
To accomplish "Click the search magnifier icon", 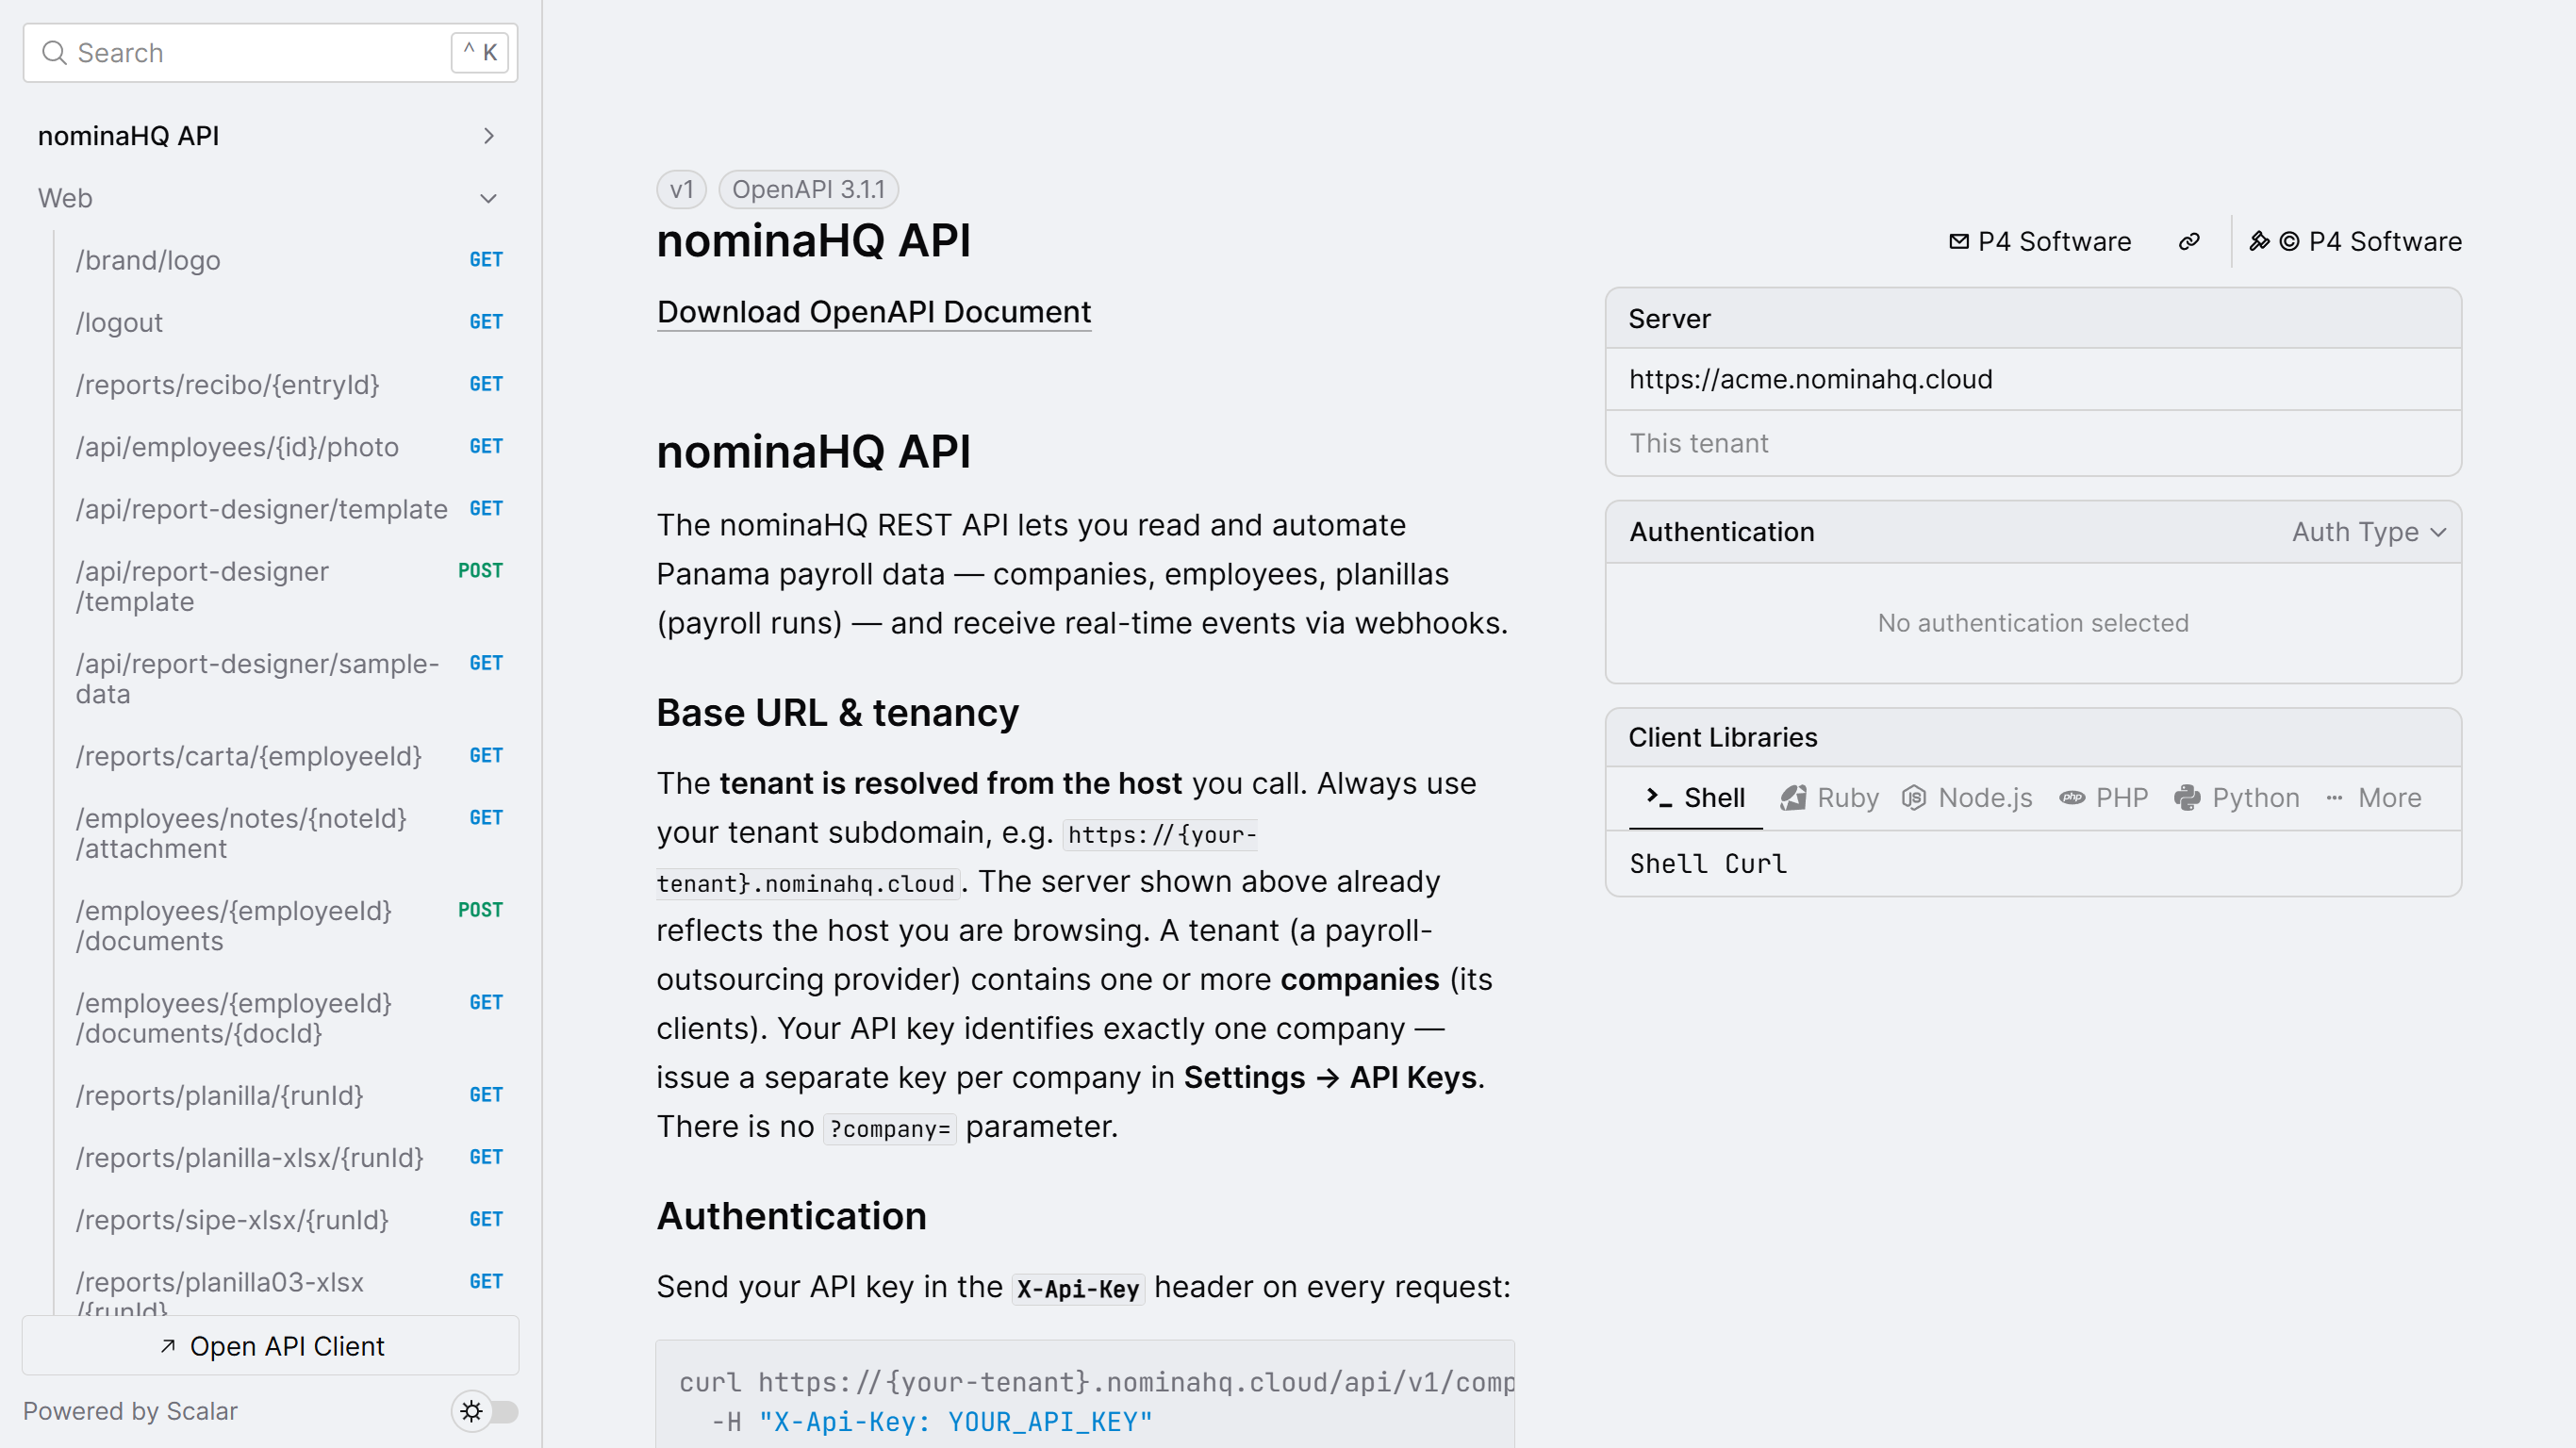I will (54, 52).
